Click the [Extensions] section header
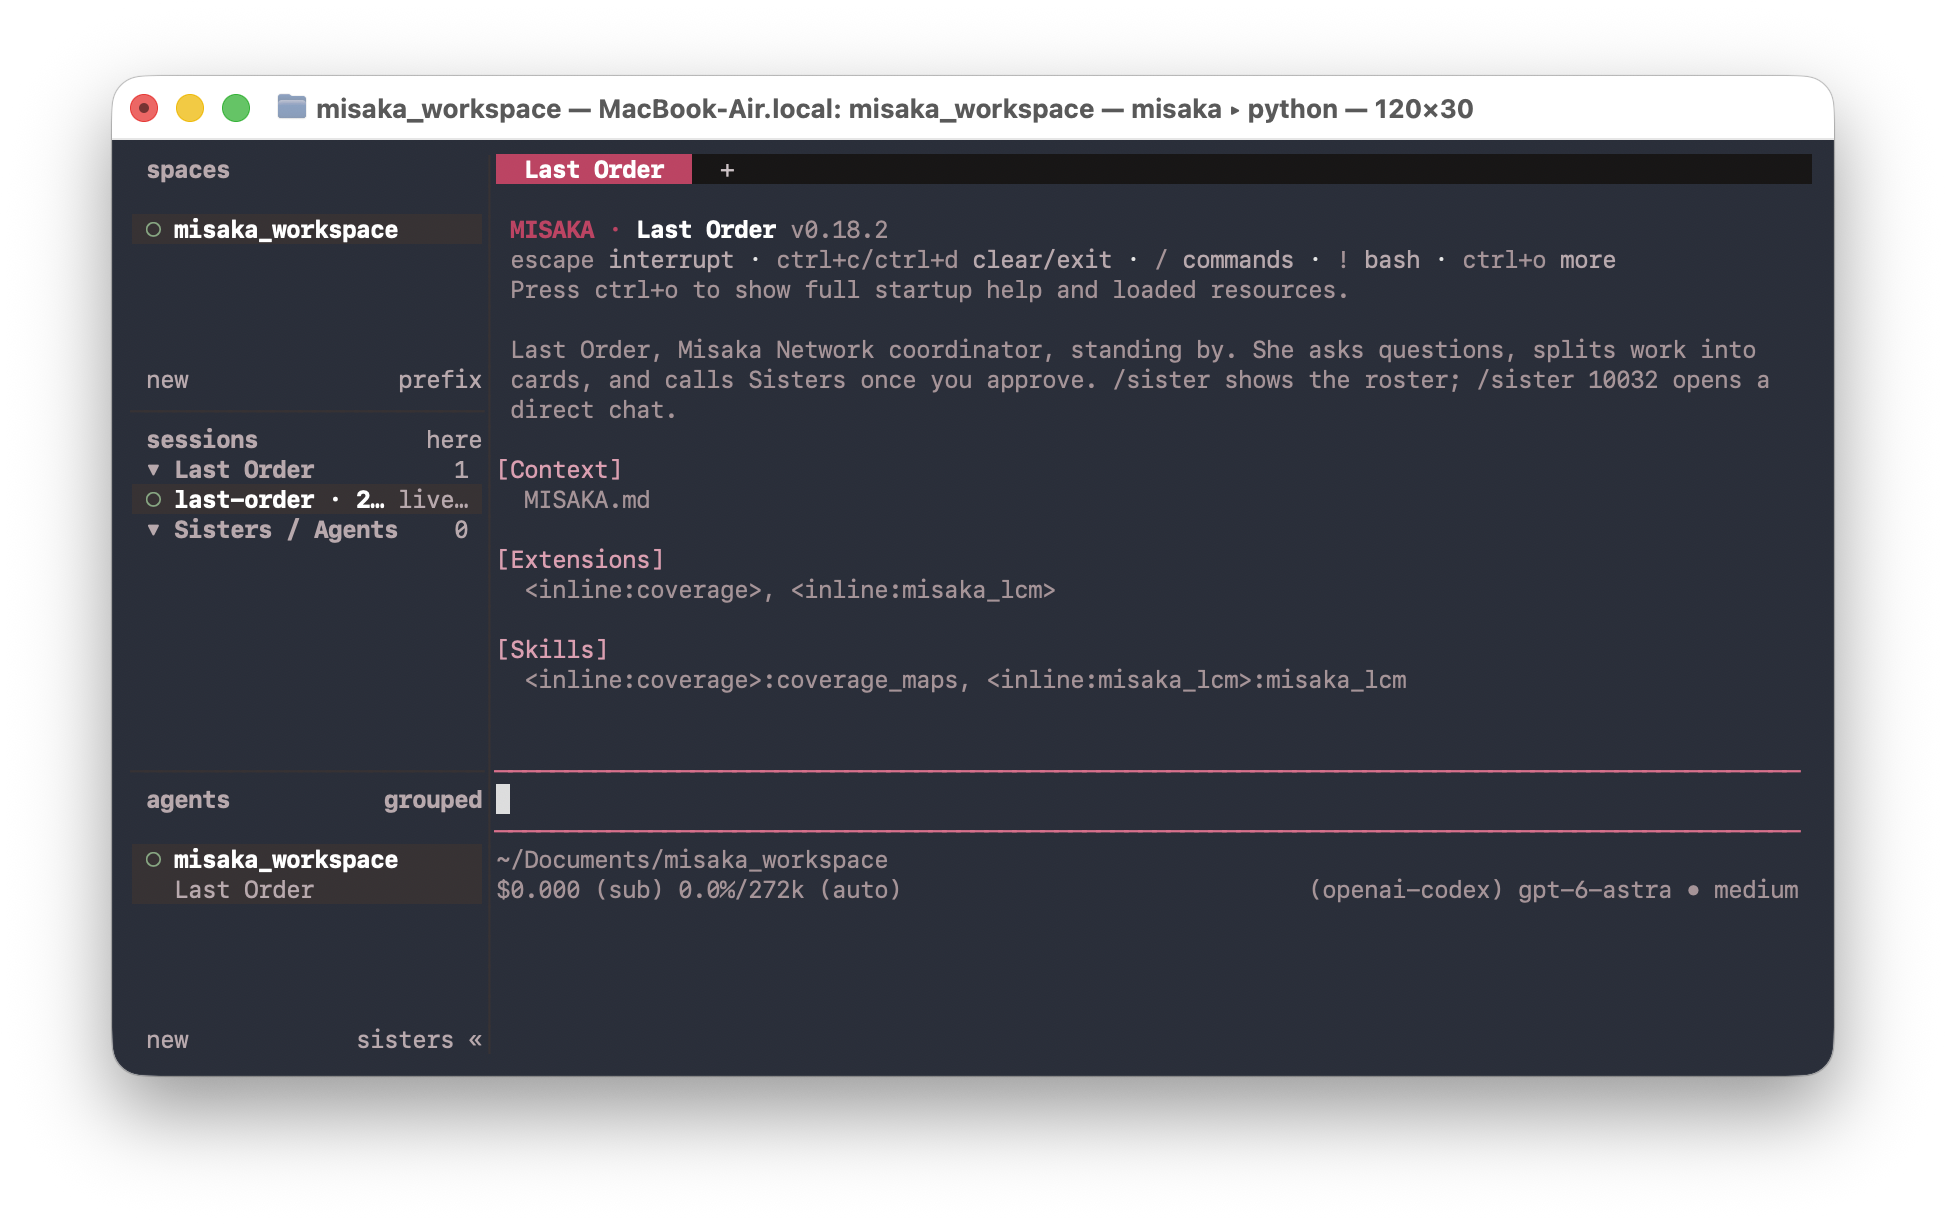1946x1224 pixels. pyautogui.click(x=580, y=560)
